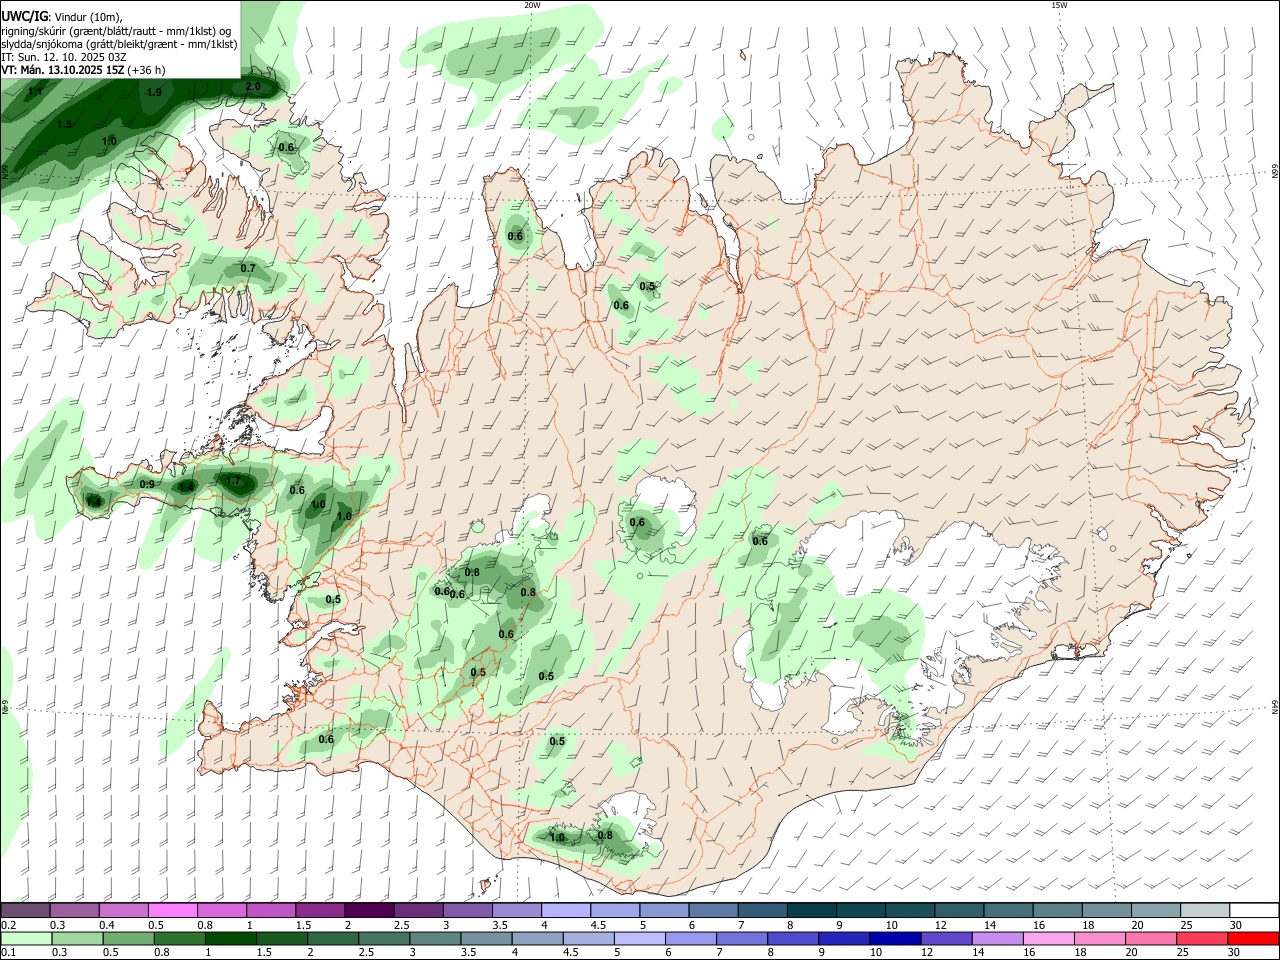Click the '1.1' precipitation value on the map
The height and width of the screenshot is (960, 1280).
(x=36, y=91)
